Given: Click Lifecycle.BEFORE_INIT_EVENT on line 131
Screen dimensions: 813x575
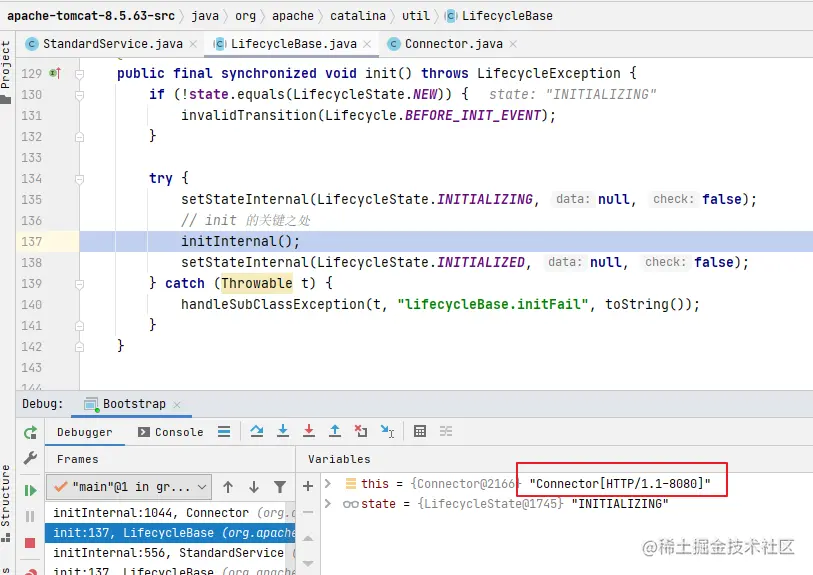Looking at the screenshot, I should tap(433, 116).
